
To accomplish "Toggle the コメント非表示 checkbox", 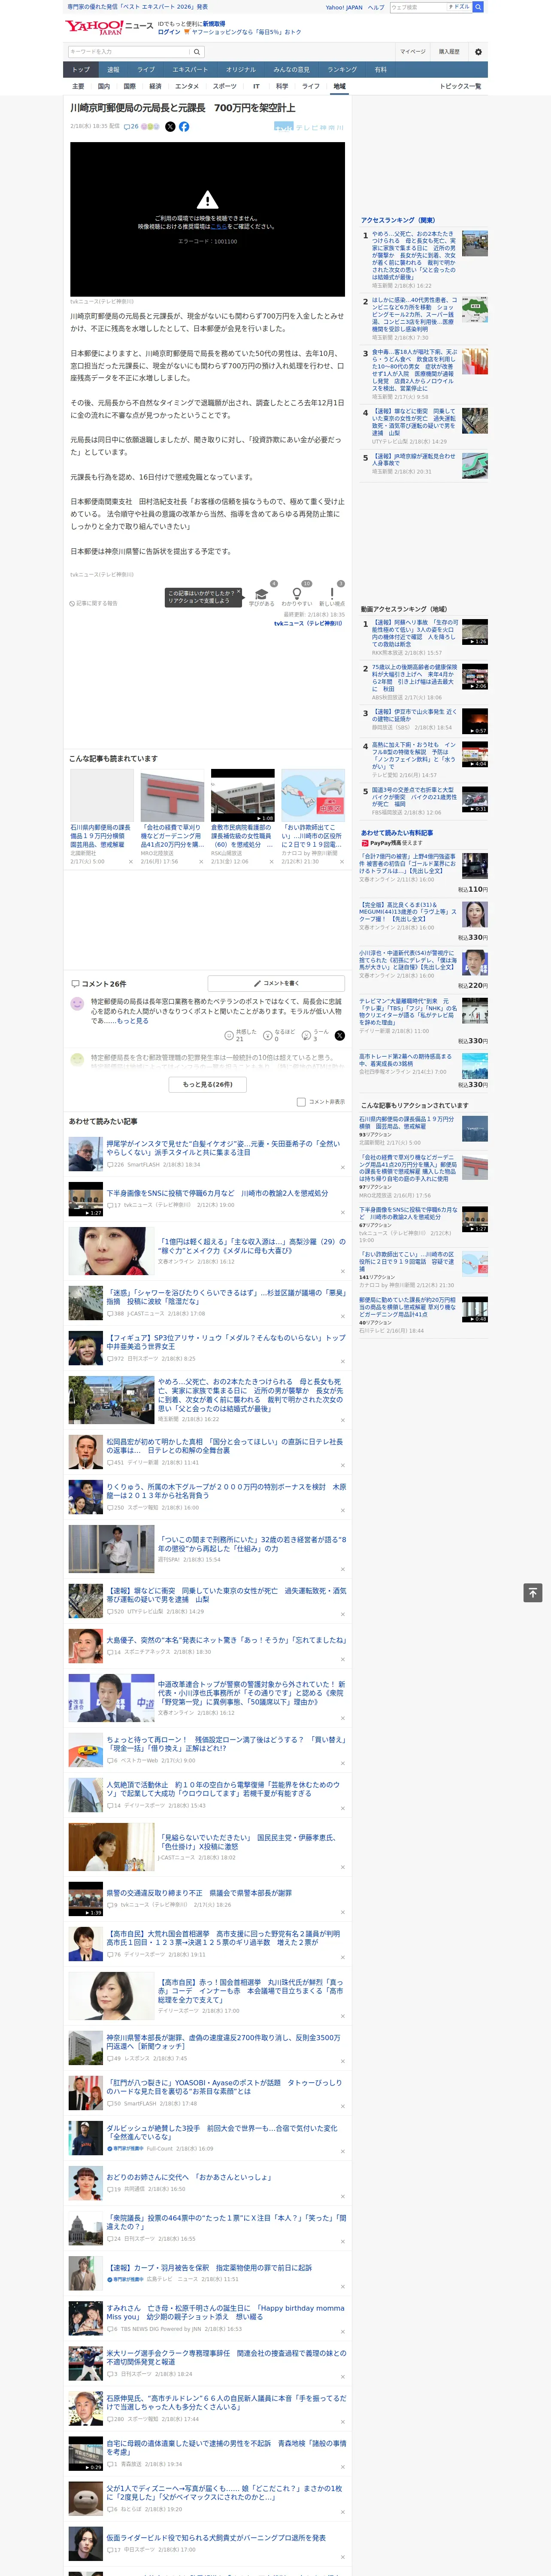I will click(301, 1102).
